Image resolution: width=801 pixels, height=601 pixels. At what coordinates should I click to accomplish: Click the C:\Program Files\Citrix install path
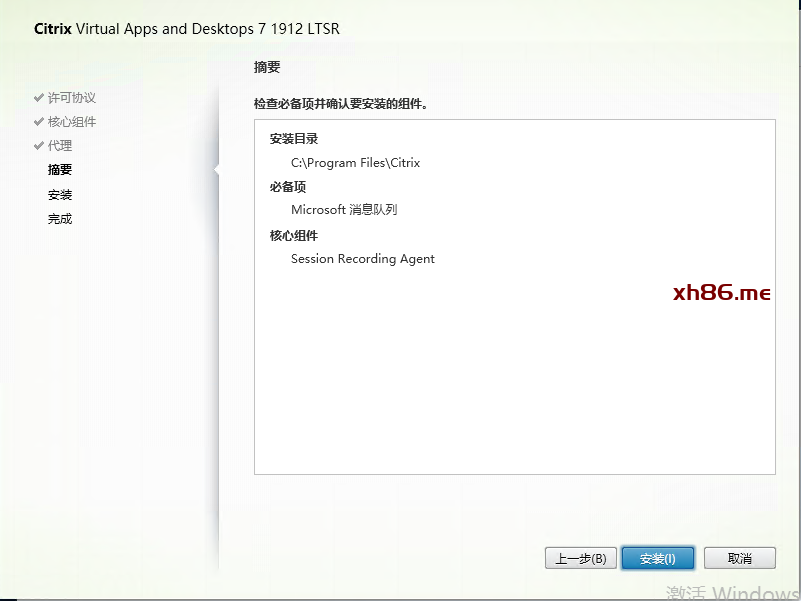click(x=355, y=163)
